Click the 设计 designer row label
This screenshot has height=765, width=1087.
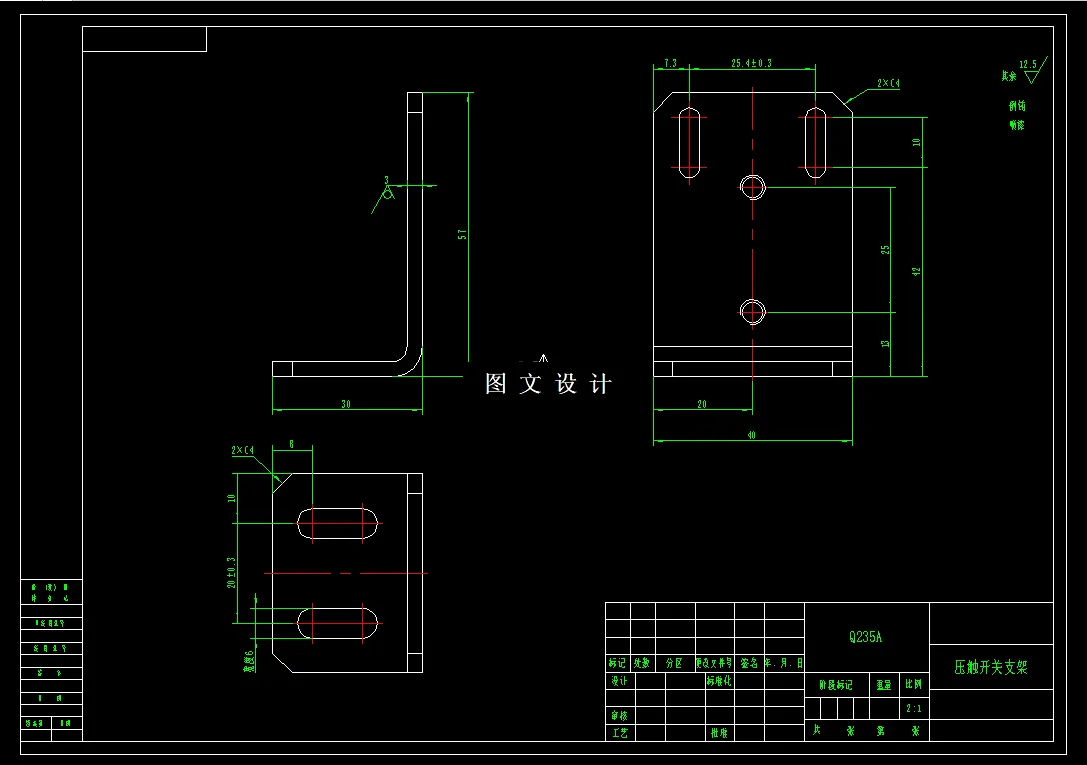coord(620,679)
